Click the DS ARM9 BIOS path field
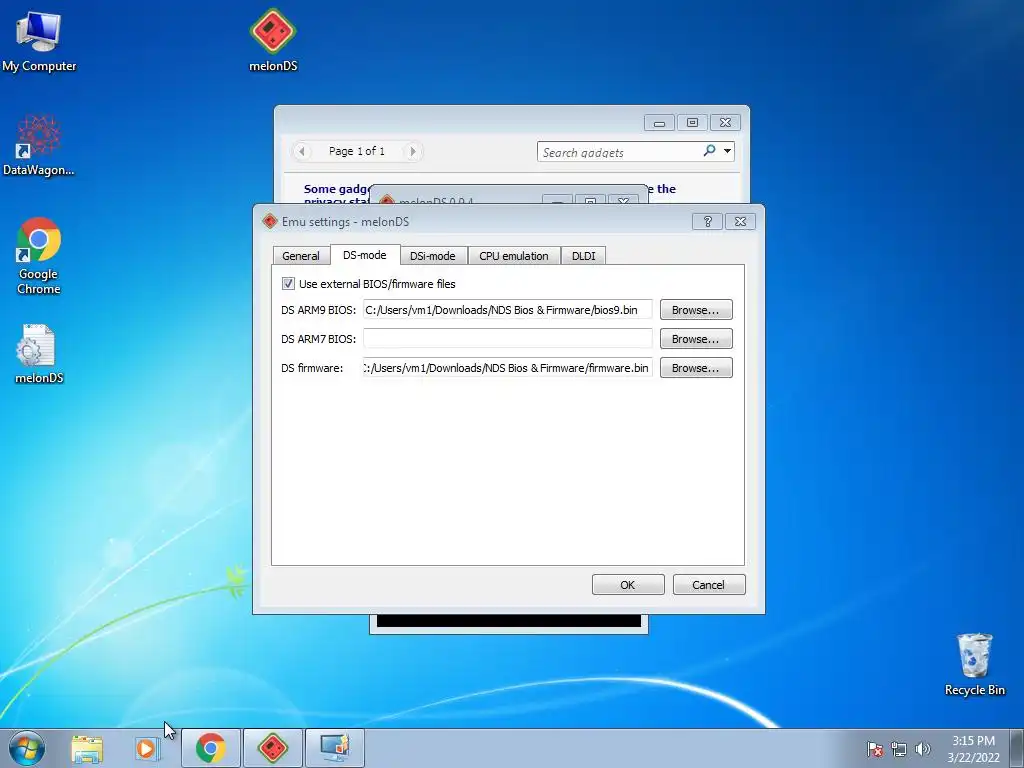 pos(507,310)
